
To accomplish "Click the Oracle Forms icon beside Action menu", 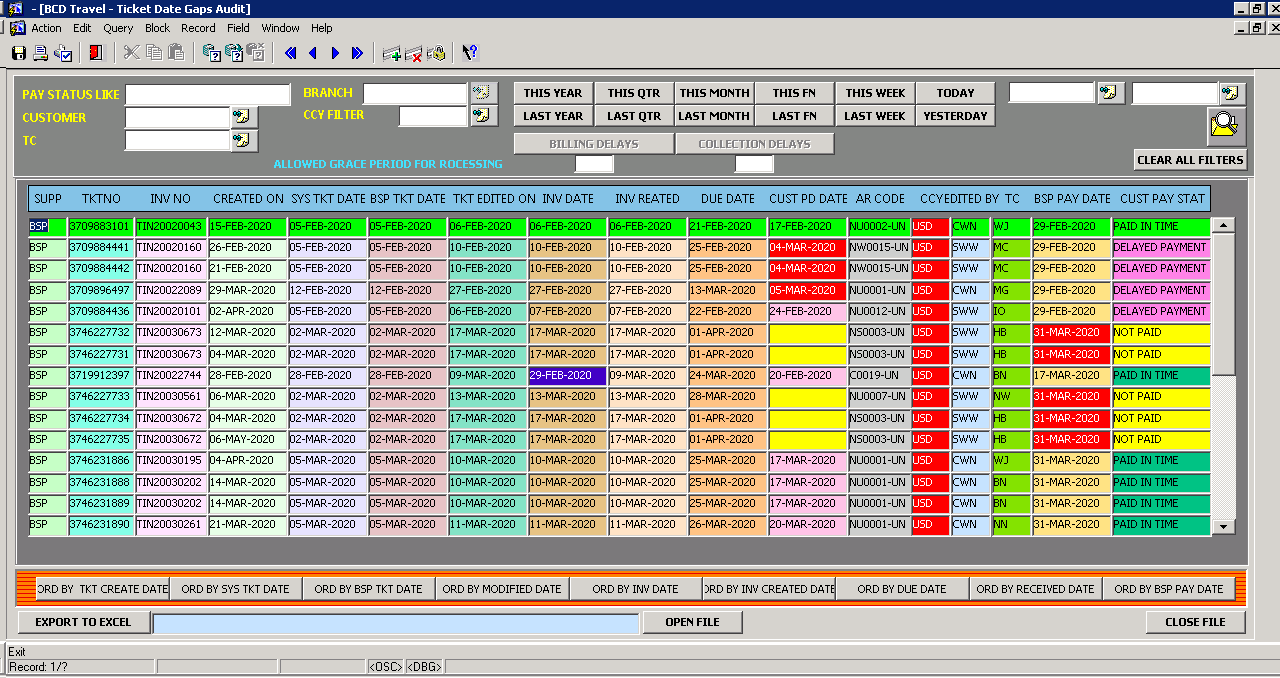I will [17, 28].
